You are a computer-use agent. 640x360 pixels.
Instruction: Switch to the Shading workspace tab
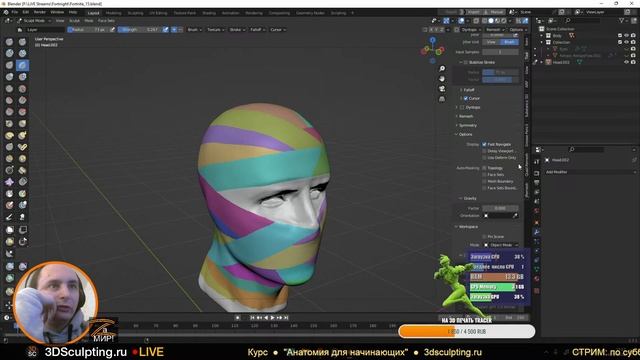(x=209, y=13)
